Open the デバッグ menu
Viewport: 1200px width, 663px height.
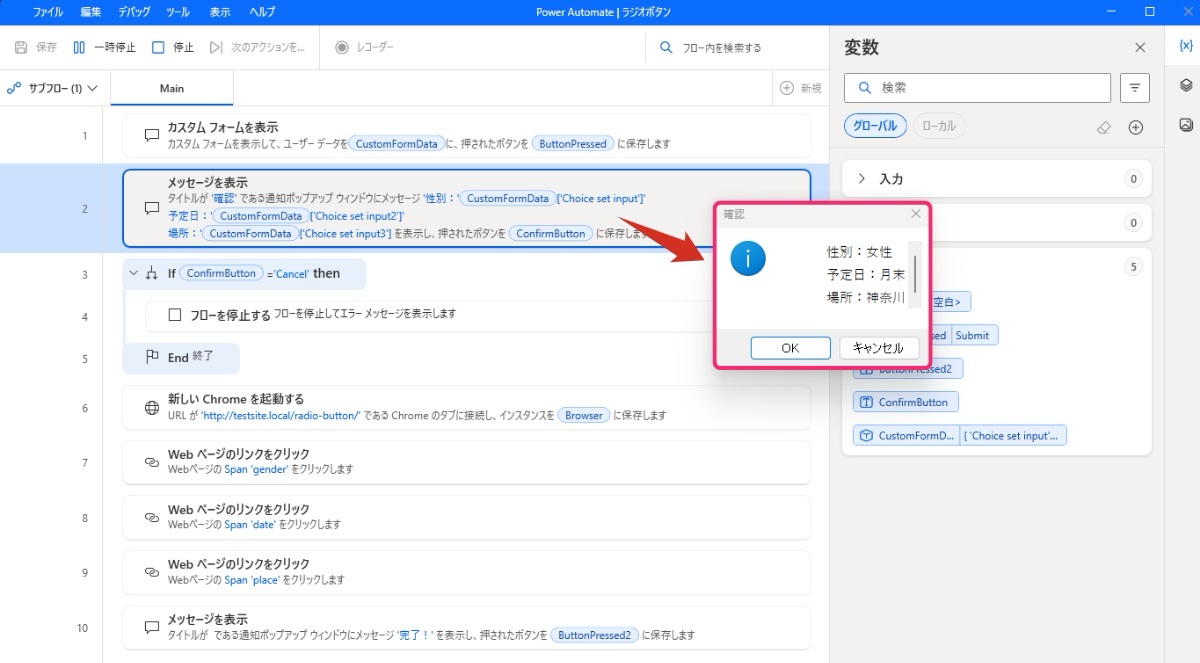[133, 12]
